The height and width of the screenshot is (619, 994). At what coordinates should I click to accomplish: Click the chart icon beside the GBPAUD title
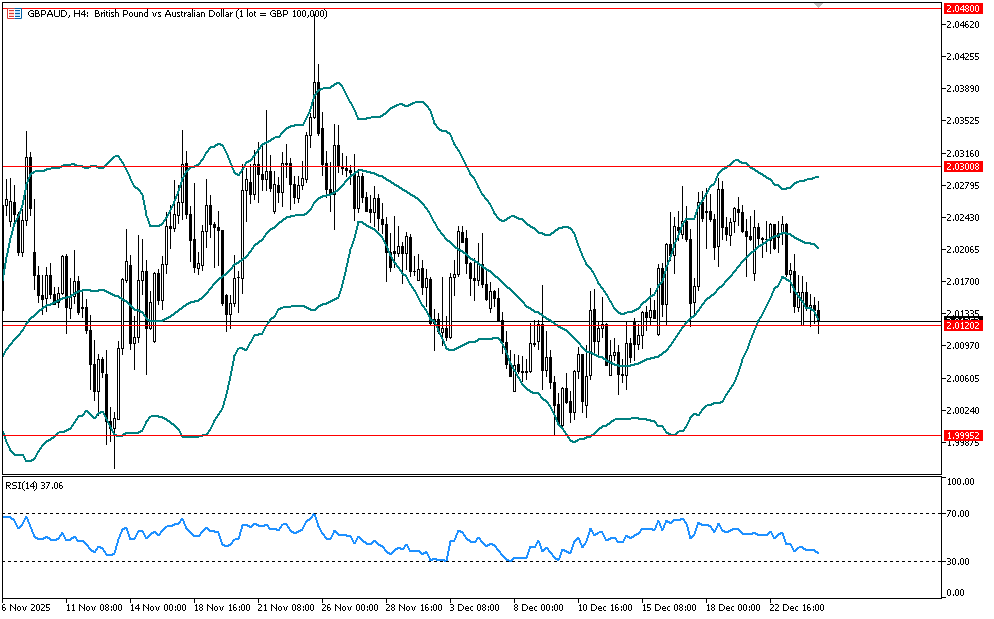pos(13,13)
